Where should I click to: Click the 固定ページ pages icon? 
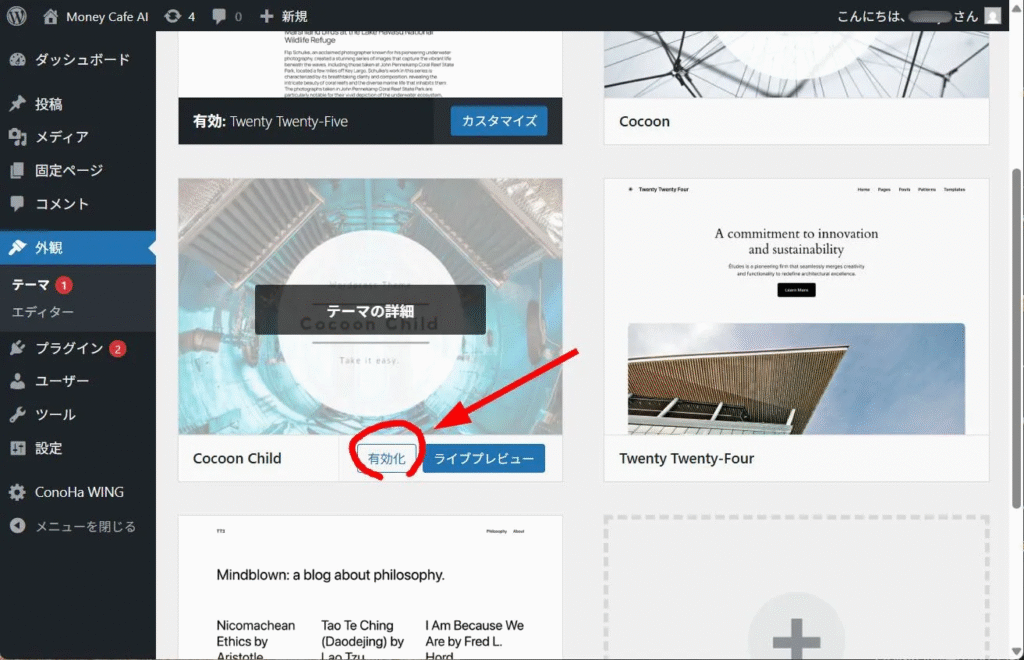coord(18,170)
